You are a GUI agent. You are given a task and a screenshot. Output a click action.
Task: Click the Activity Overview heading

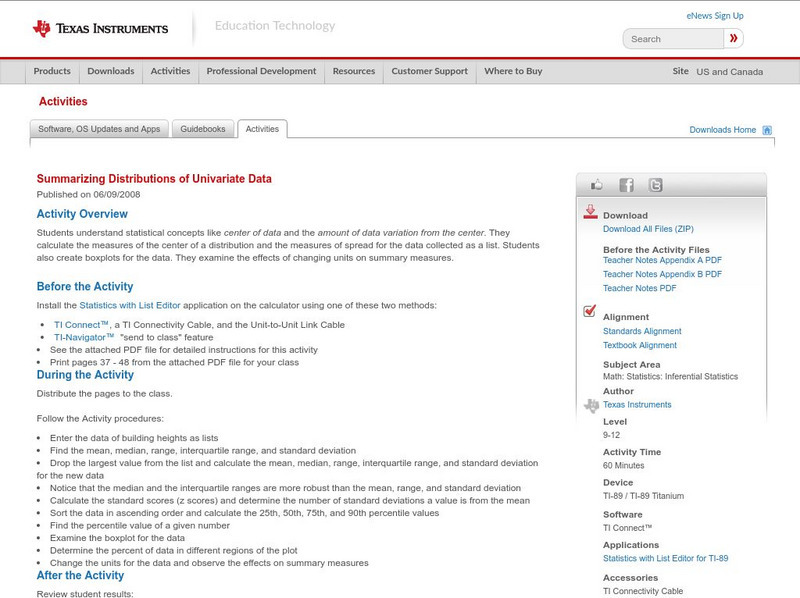point(82,214)
